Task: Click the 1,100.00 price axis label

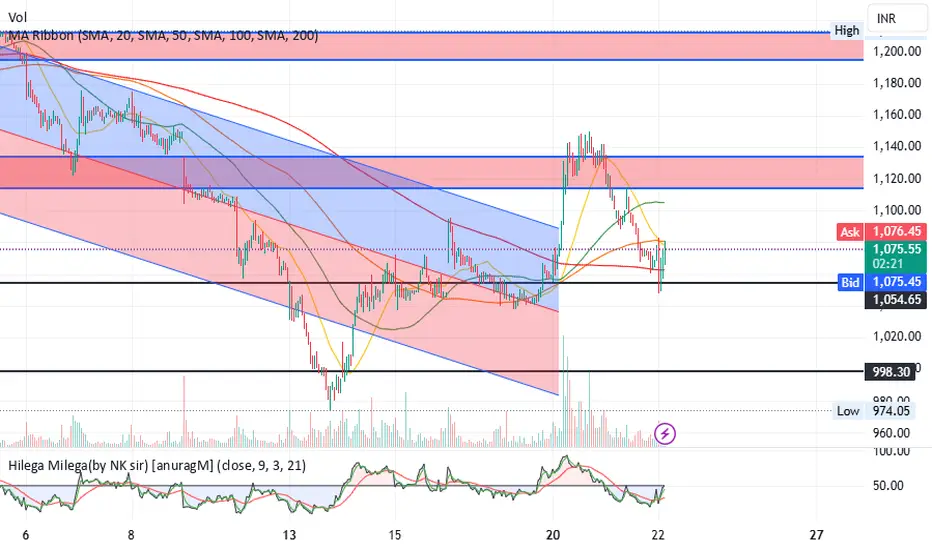Action: point(896,210)
